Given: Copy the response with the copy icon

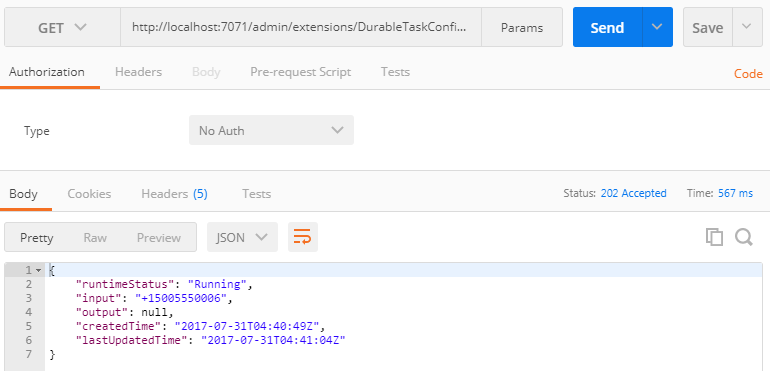Looking at the screenshot, I should [x=714, y=237].
